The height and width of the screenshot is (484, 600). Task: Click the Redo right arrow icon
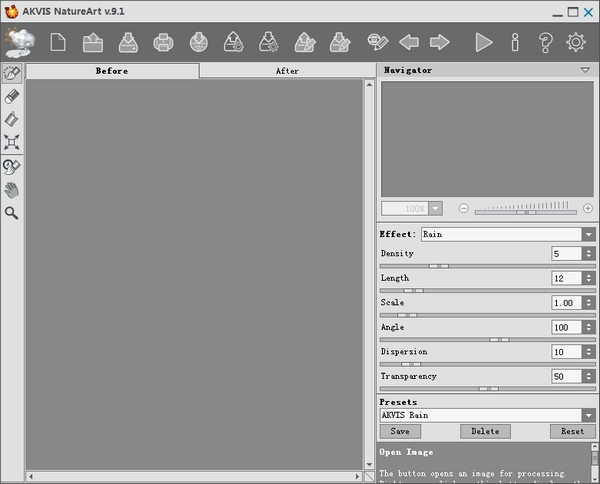[x=439, y=42]
